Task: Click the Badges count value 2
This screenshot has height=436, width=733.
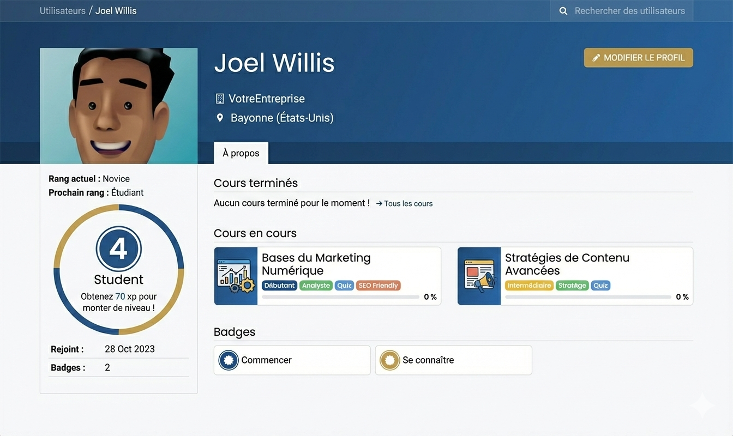Action: click(x=108, y=368)
